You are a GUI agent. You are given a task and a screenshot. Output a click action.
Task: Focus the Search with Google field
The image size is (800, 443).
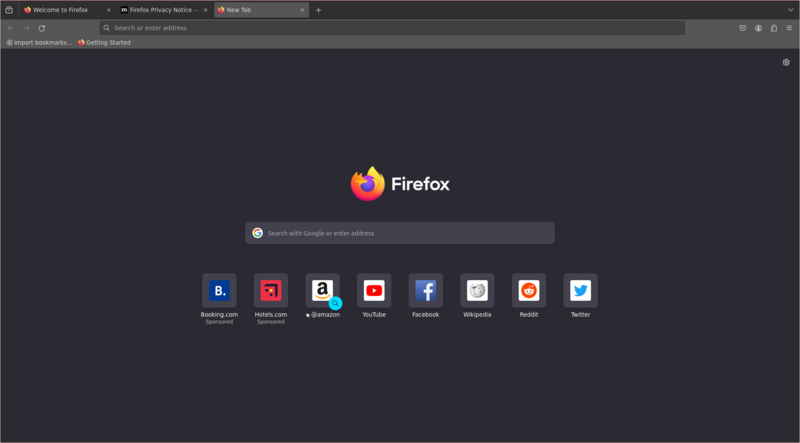point(399,233)
